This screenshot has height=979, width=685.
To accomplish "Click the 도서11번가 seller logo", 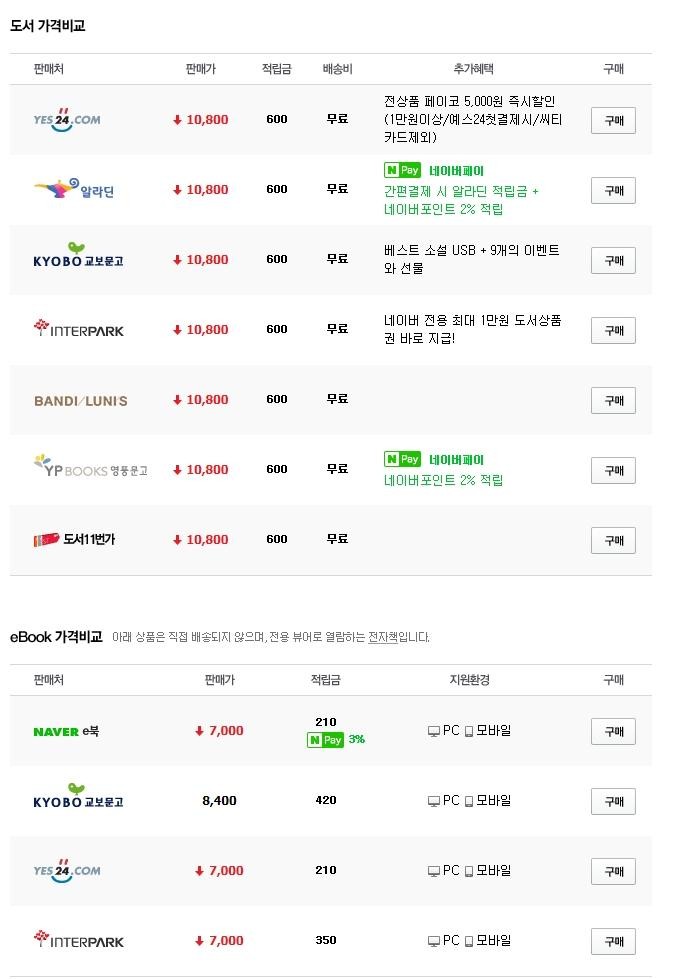I will pyautogui.click(x=74, y=539).
